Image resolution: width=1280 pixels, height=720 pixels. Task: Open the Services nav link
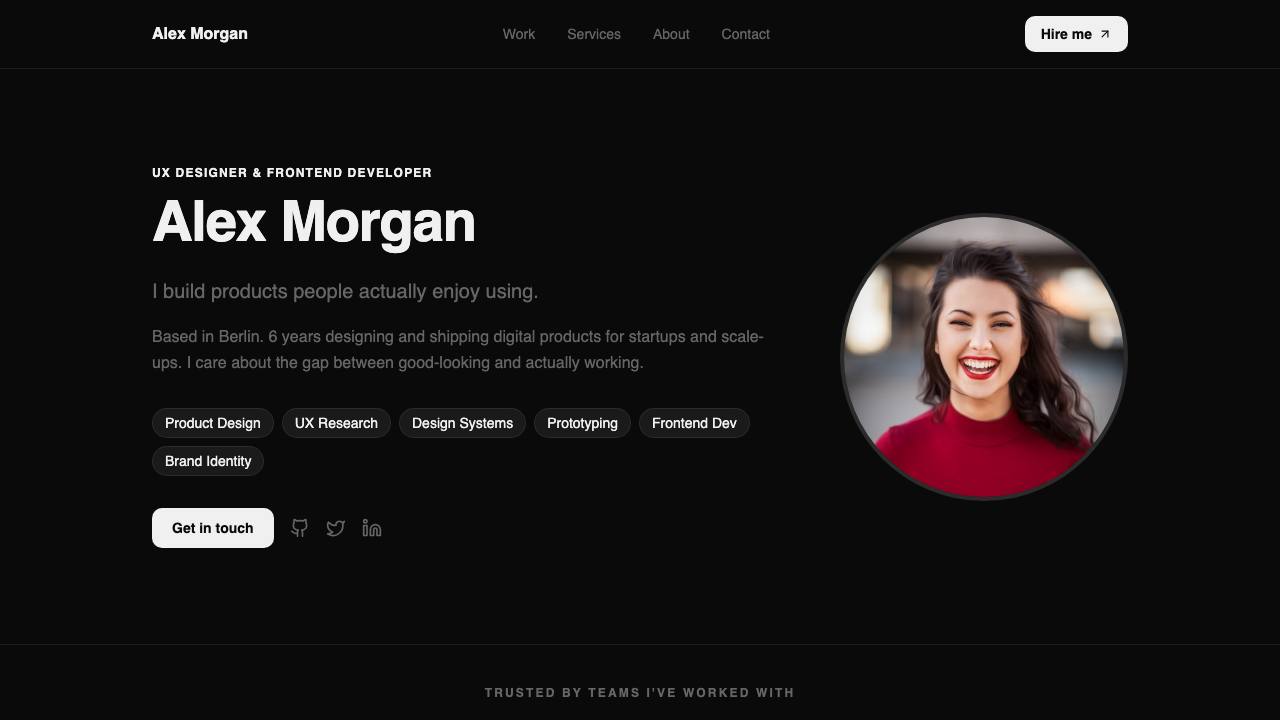click(594, 34)
